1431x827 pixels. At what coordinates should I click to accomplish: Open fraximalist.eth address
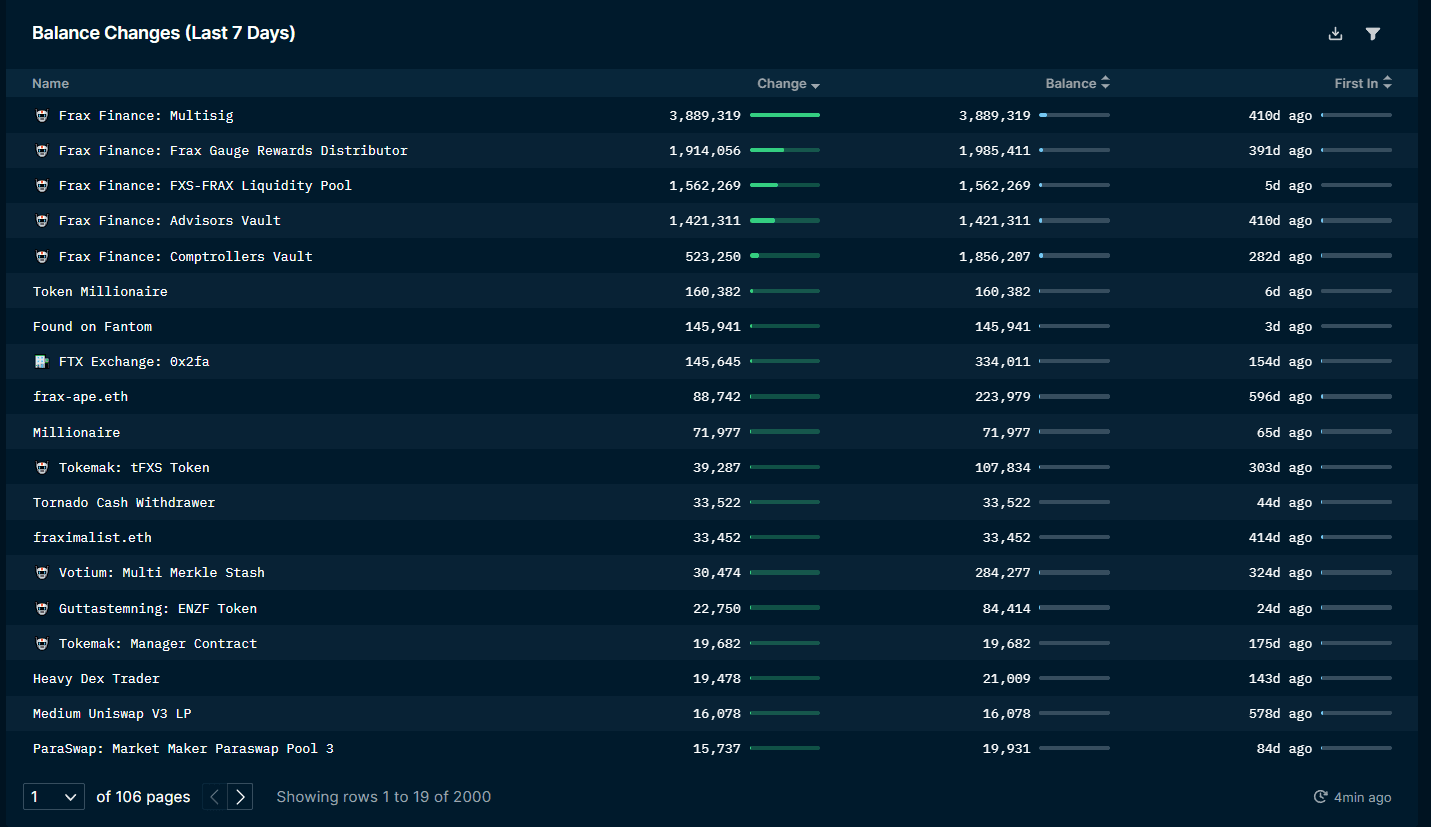pyautogui.click(x=92, y=538)
